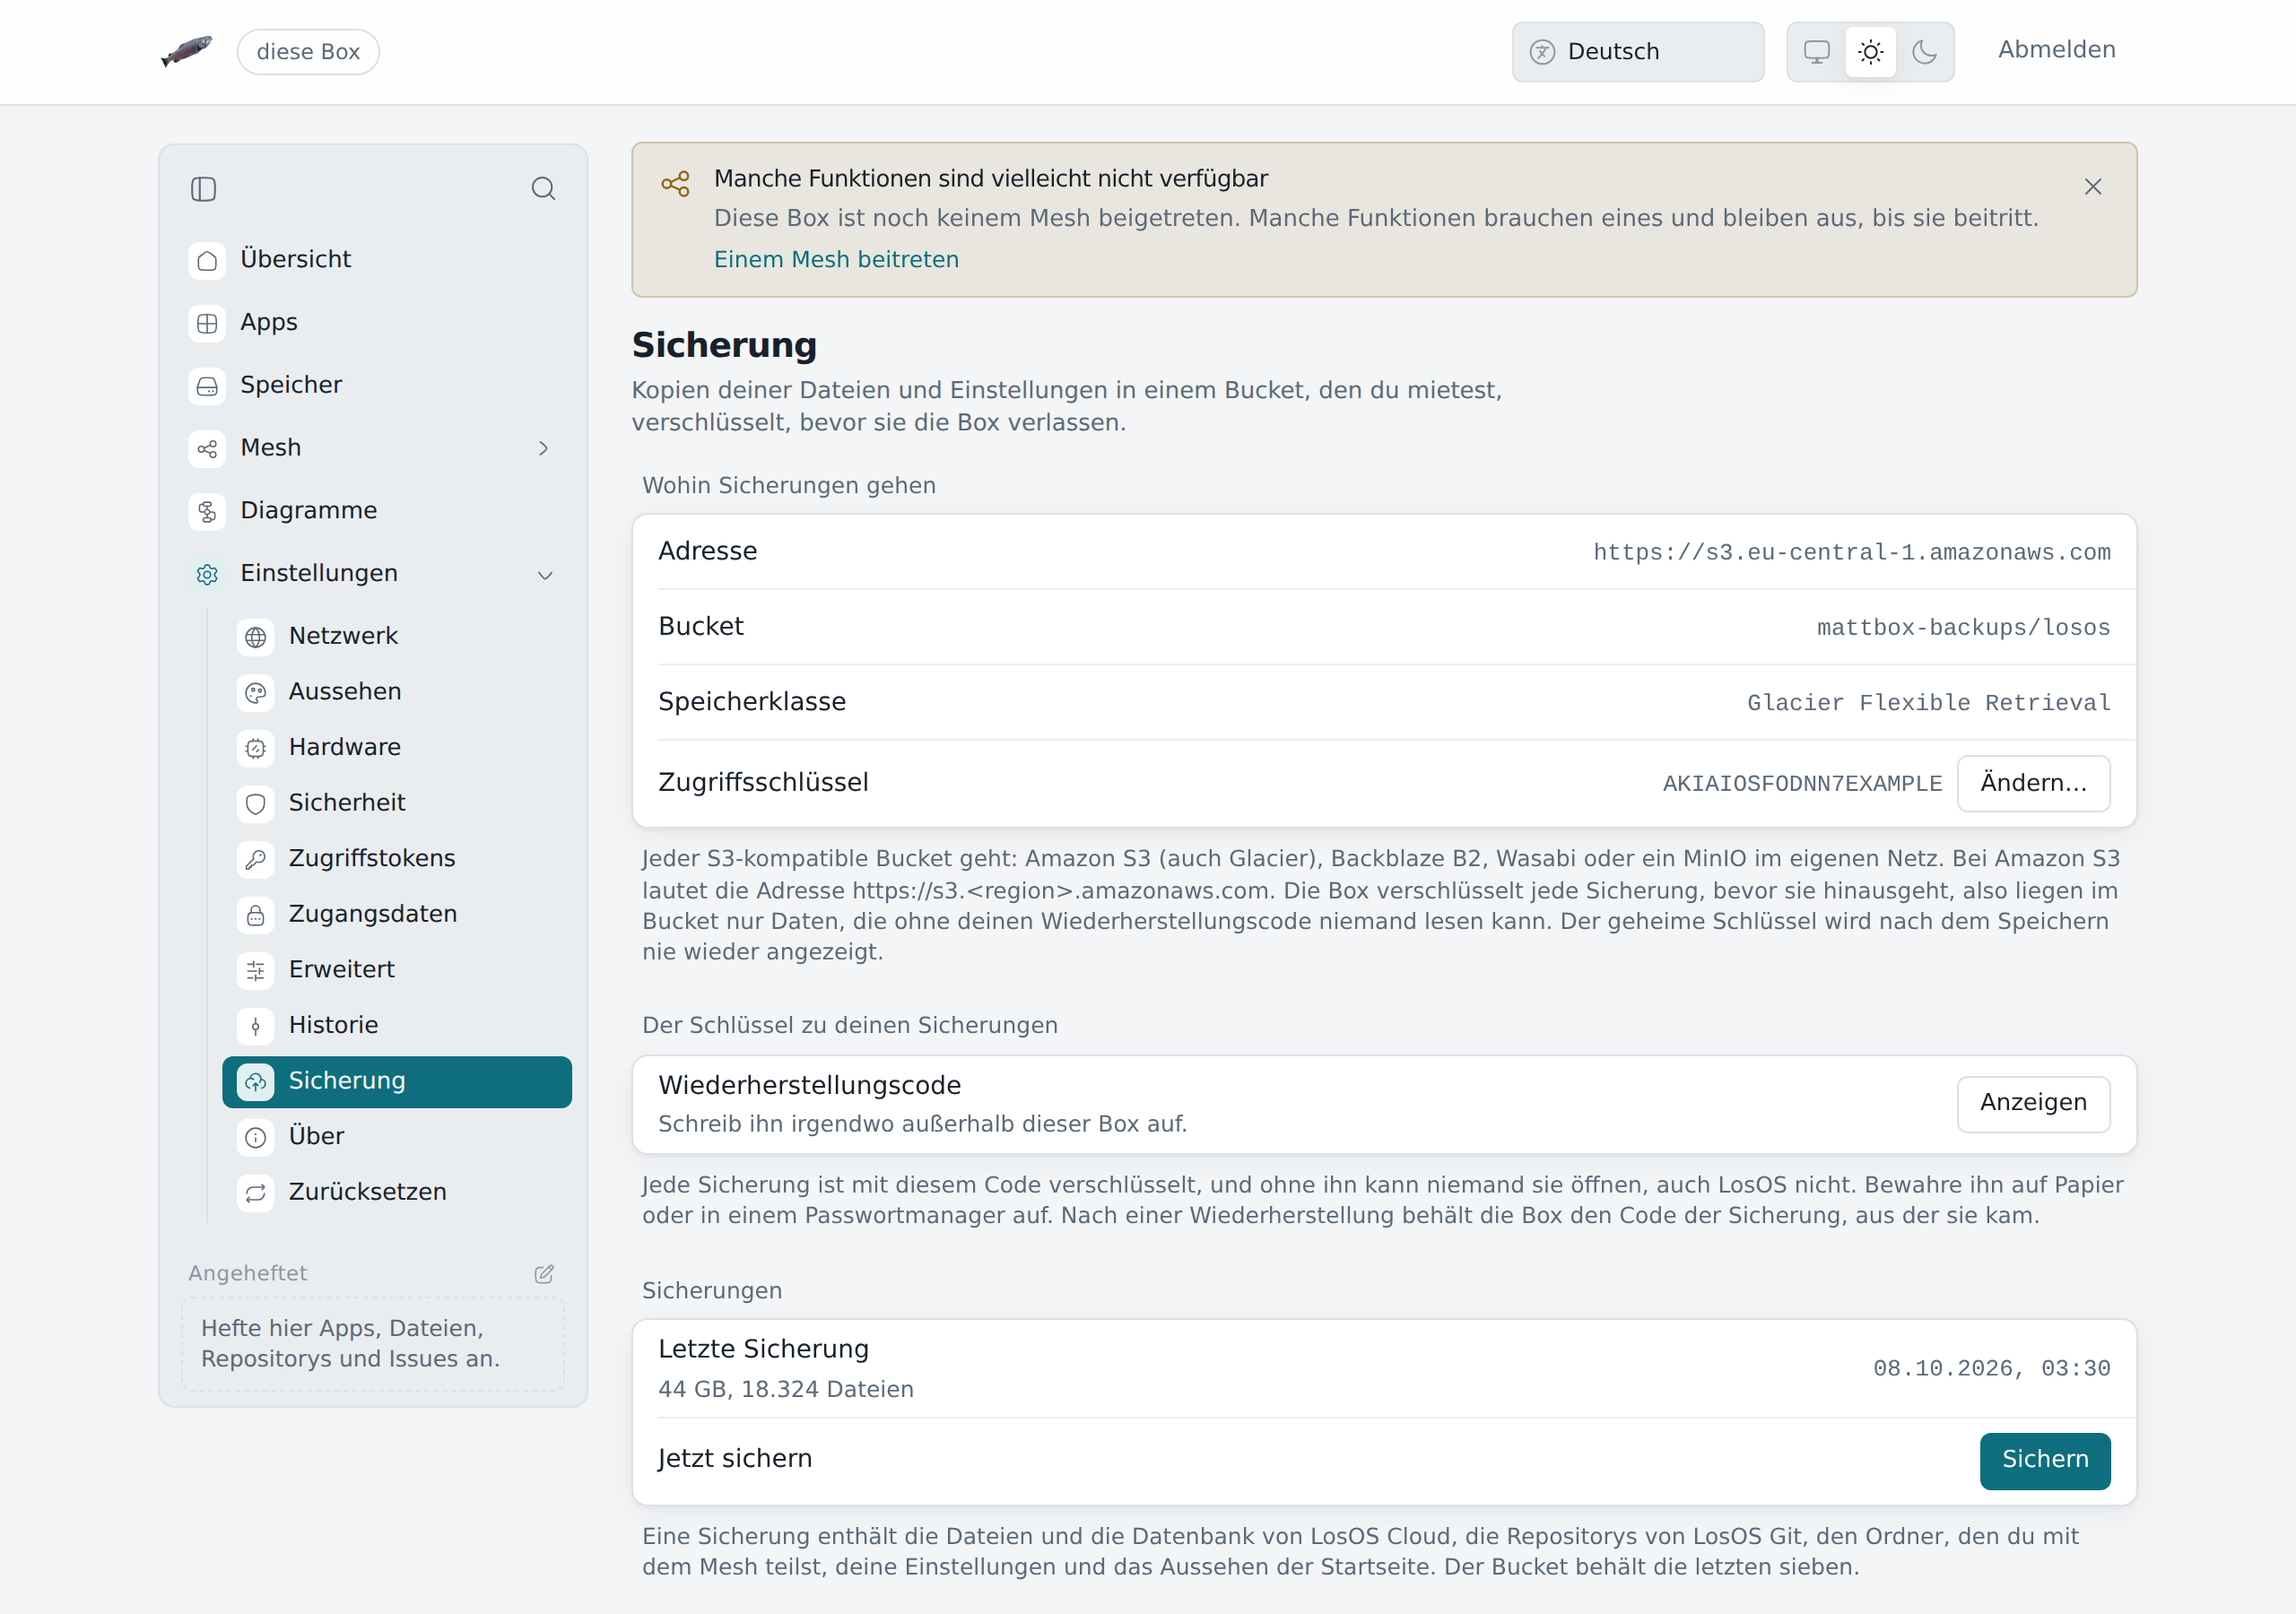Viewport: 2296px width, 1614px height.
Task: Click the '44 GB, 18.324 Dateien' text
Action: (785, 1389)
